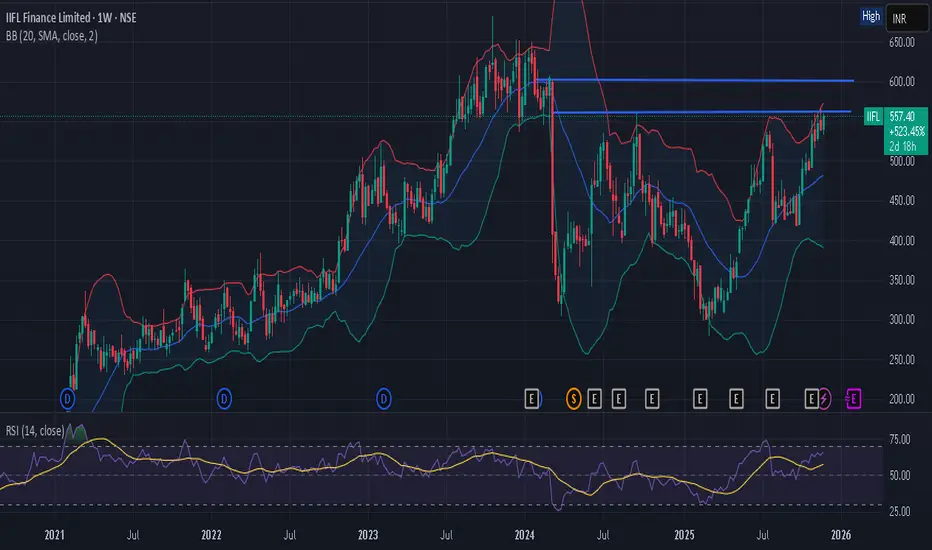Click the 300.00 price axis label
The height and width of the screenshot is (550, 932).
coord(902,319)
